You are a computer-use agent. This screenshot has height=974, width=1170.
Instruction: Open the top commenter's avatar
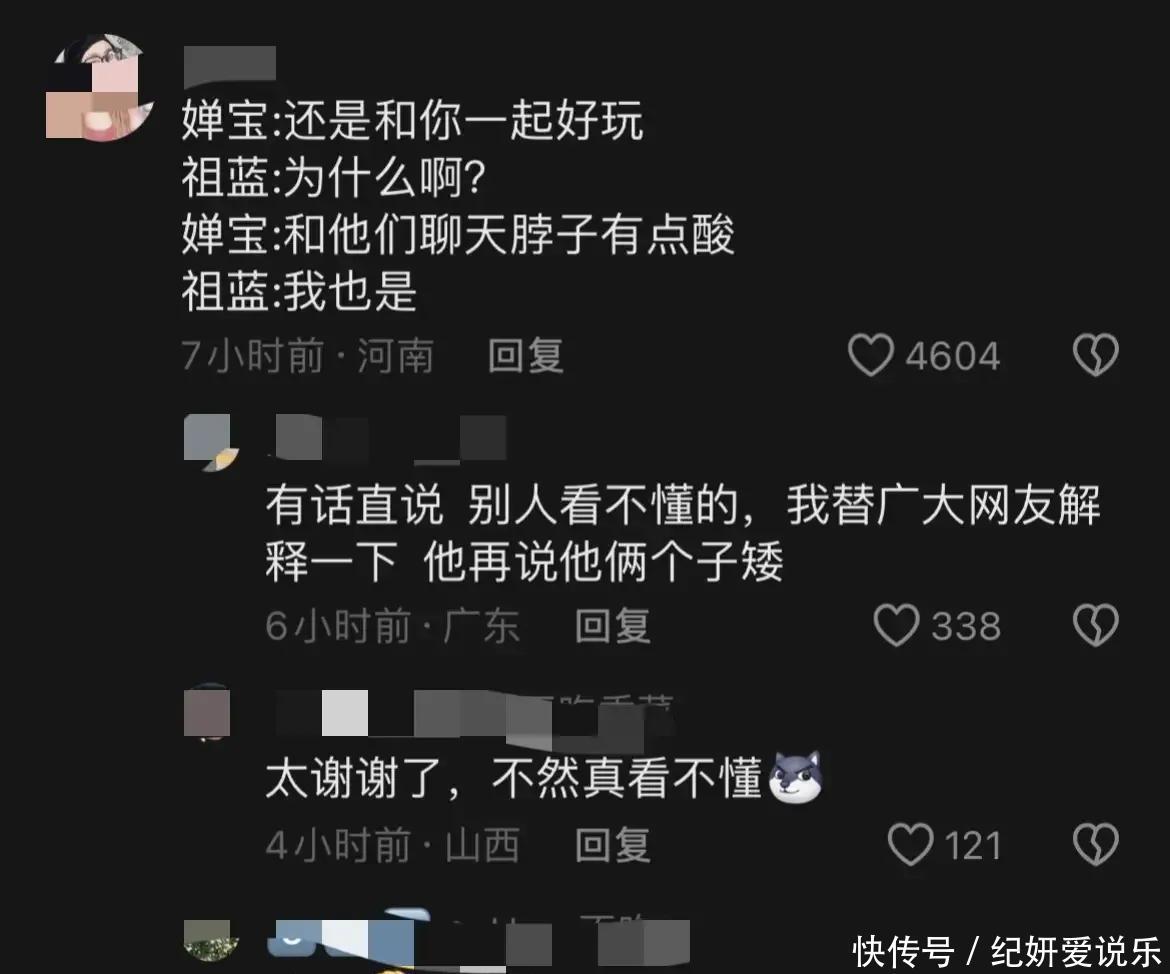[x=100, y=87]
